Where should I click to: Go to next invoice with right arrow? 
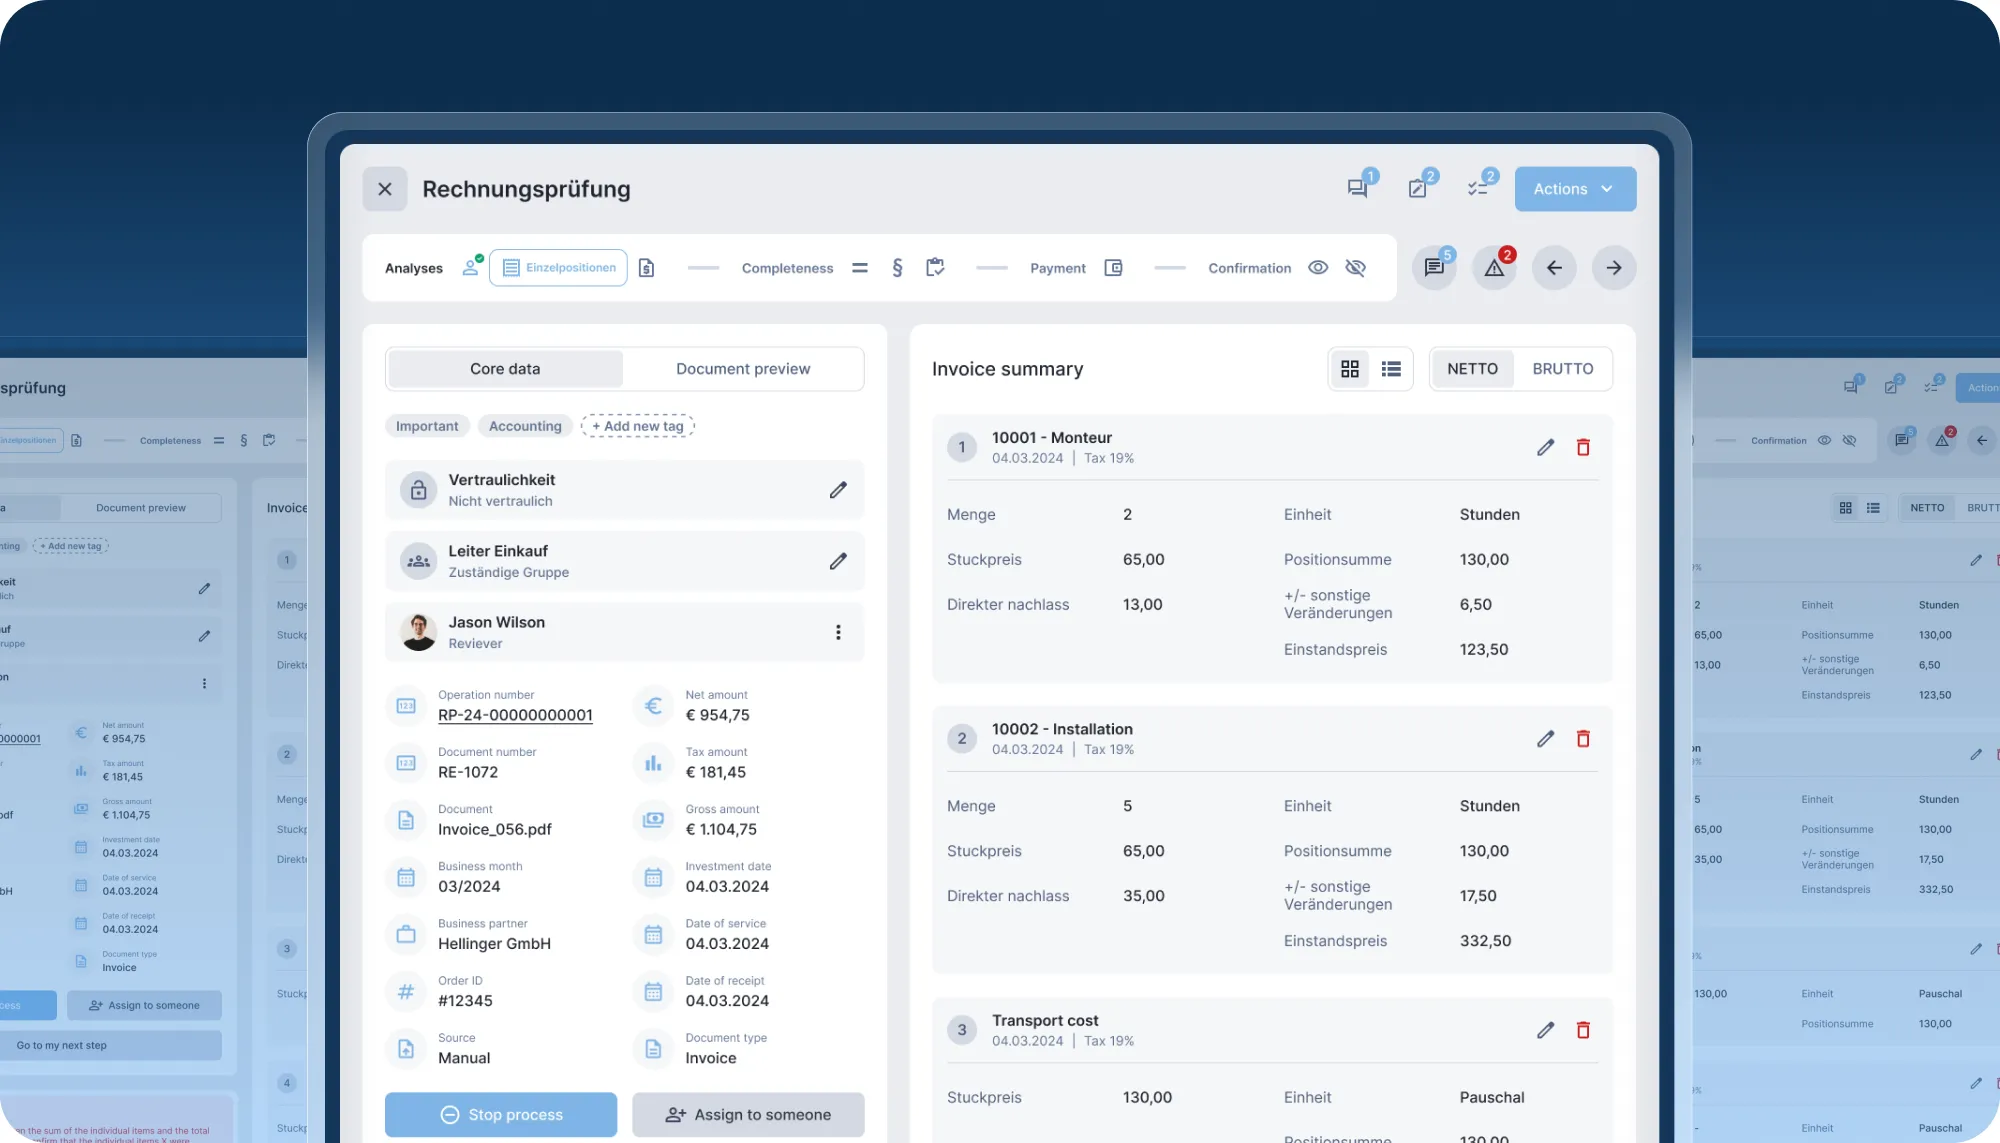point(1614,268)
